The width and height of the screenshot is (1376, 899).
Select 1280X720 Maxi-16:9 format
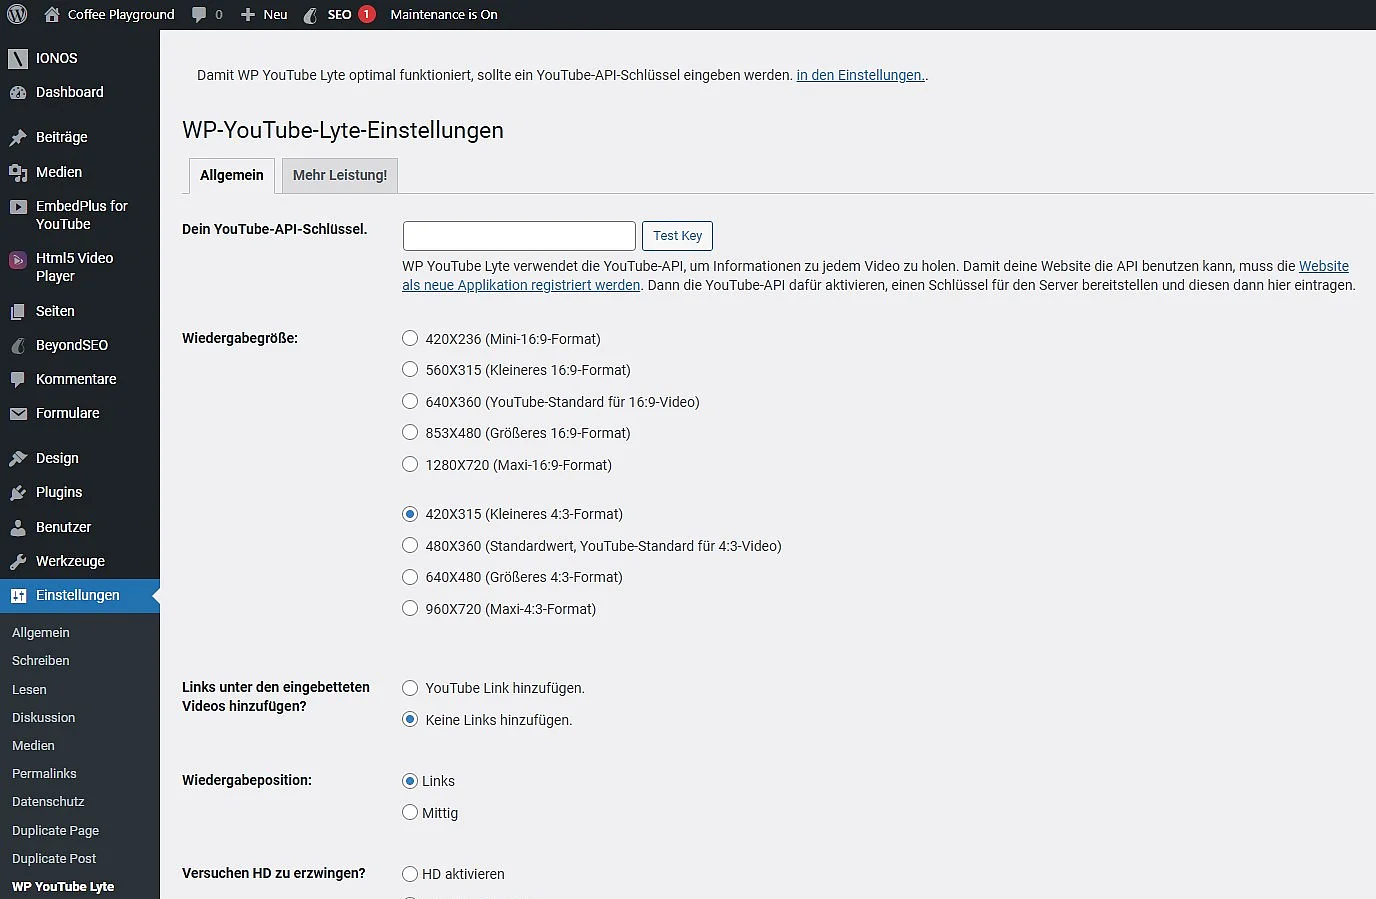pyautogui.click(x=410, y=464)
